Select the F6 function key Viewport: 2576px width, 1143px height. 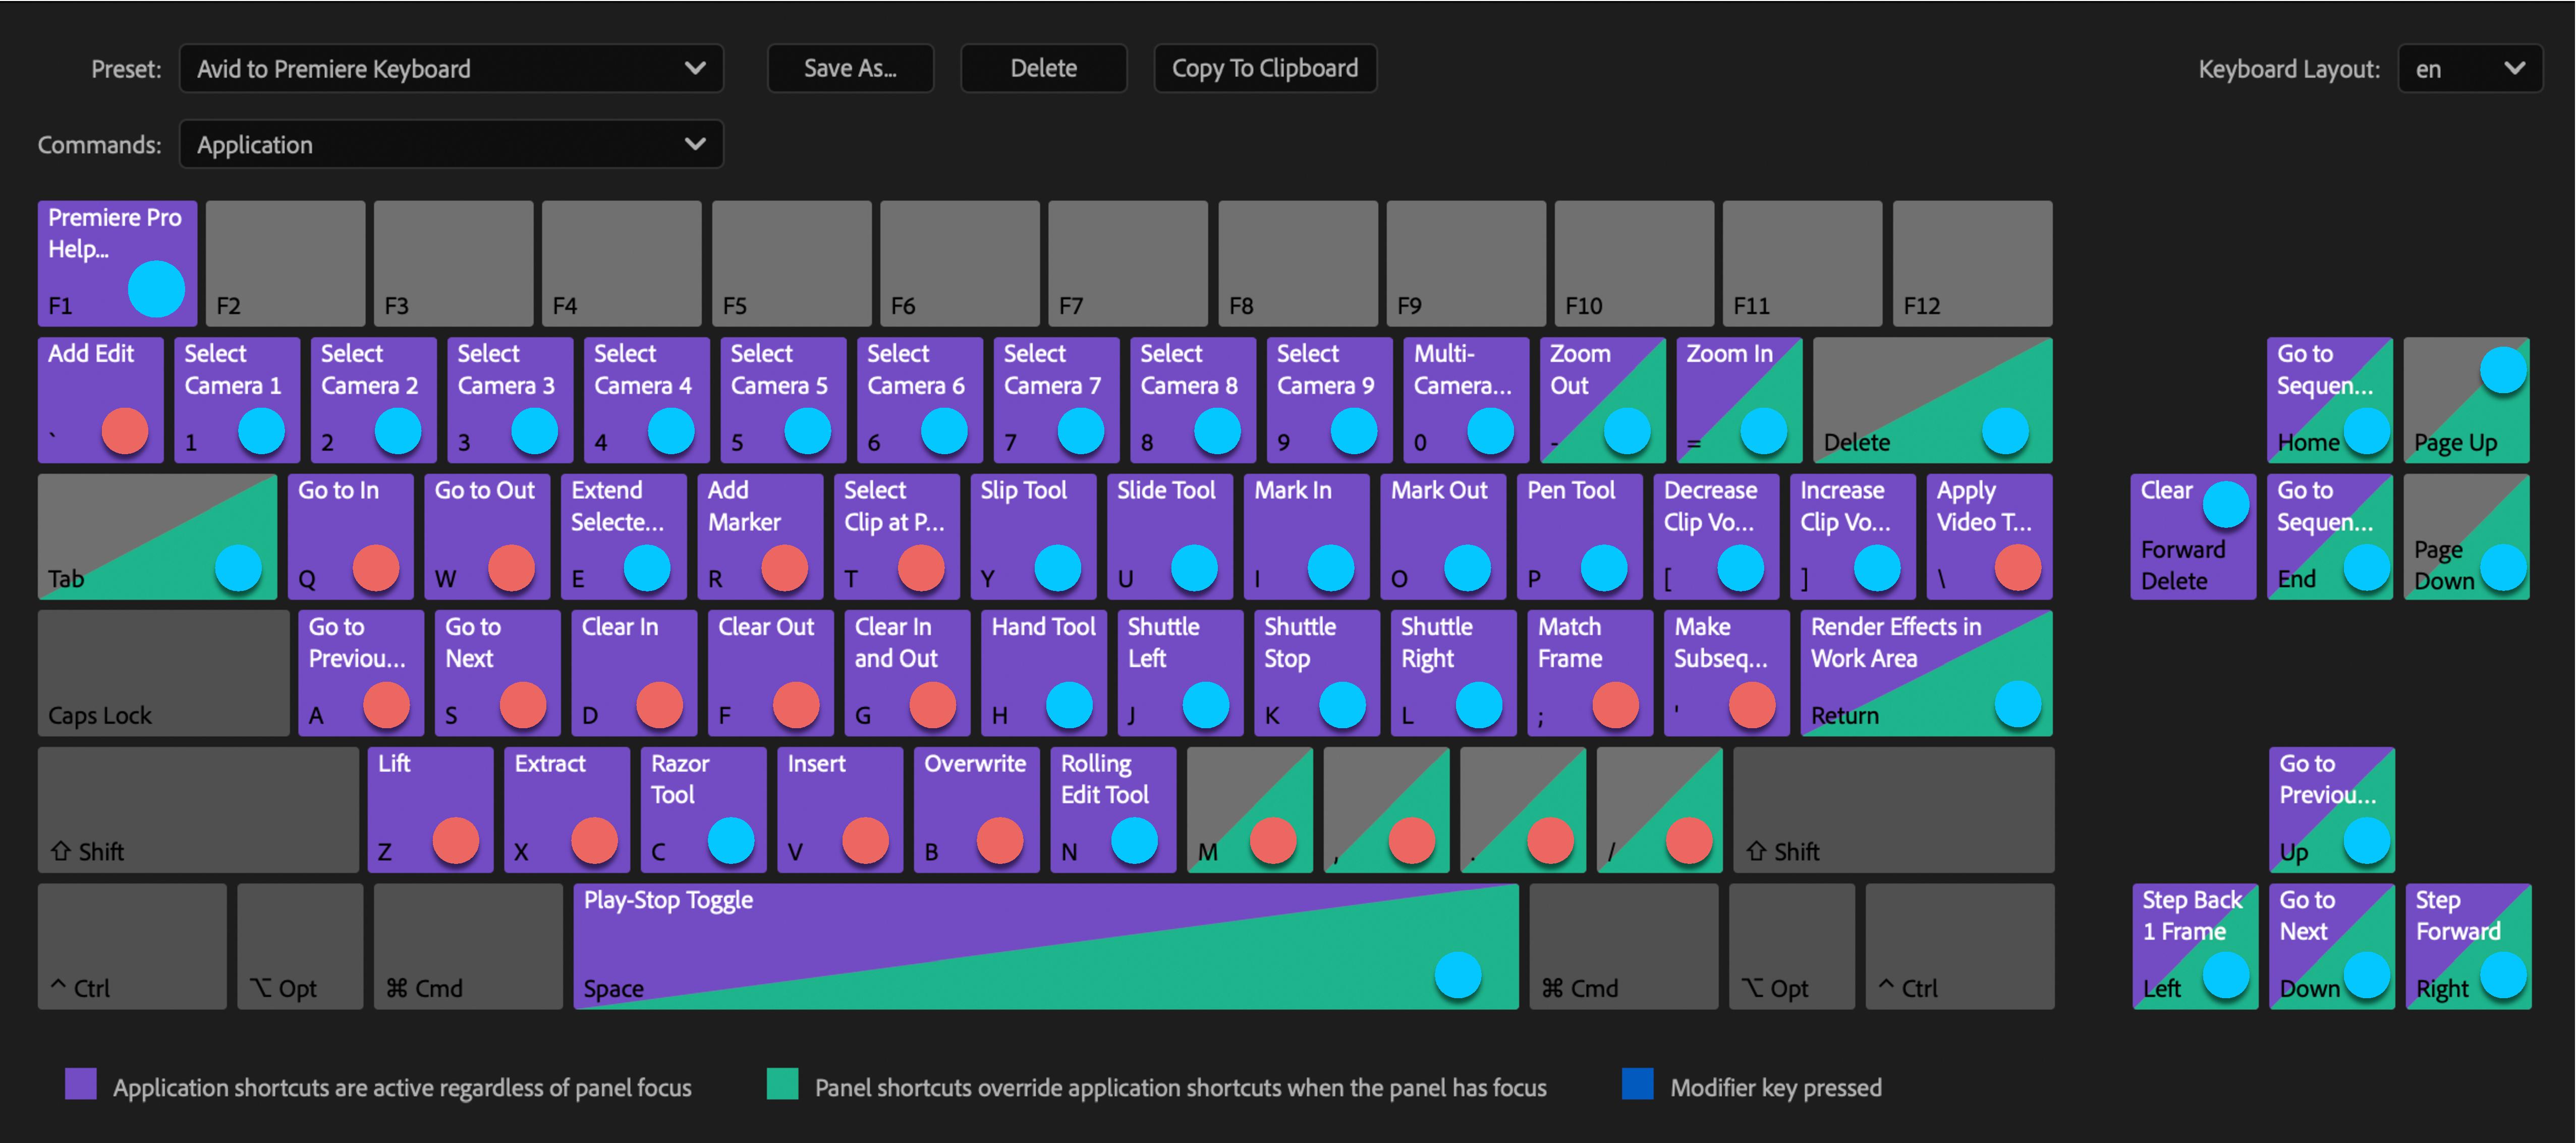(x=960, y=263)
